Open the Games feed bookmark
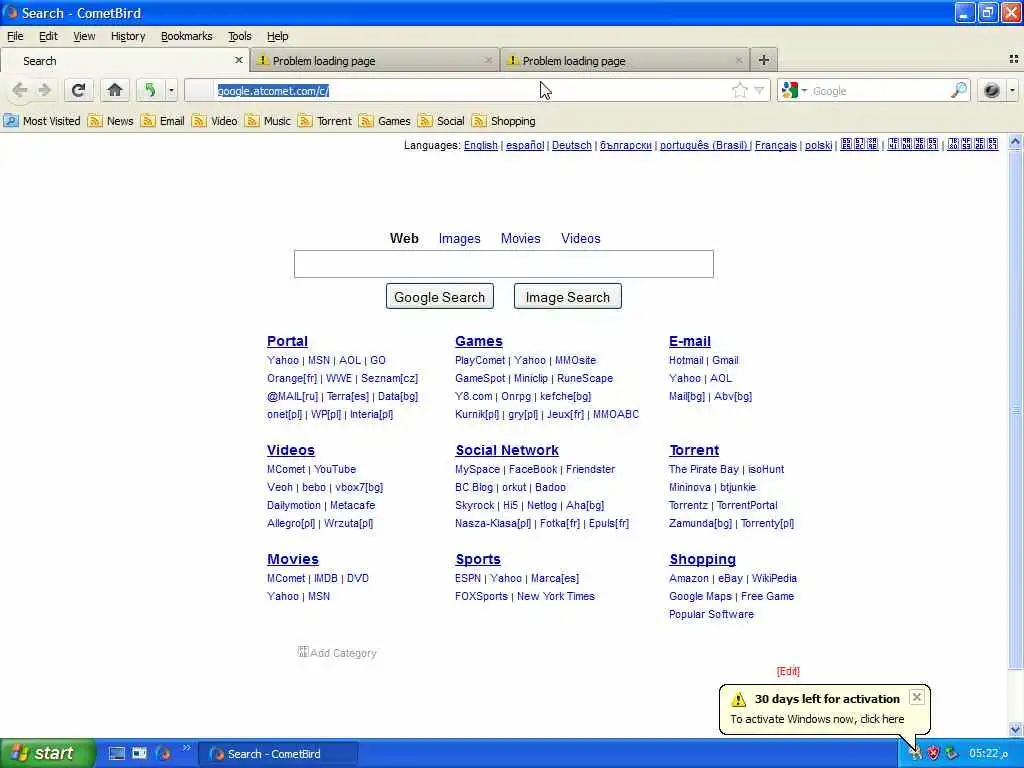The width and height of the screenshot is (1024, 768). [x=385, y=121]
